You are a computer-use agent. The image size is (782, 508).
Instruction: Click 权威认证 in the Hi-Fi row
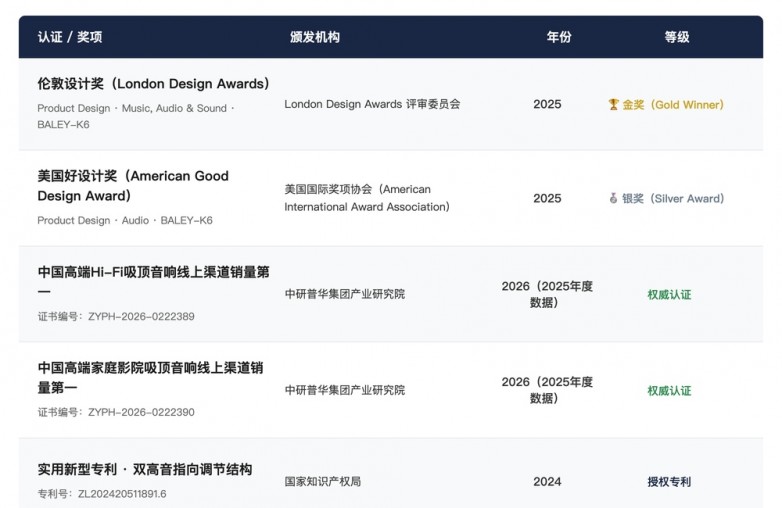pos(669,295)
